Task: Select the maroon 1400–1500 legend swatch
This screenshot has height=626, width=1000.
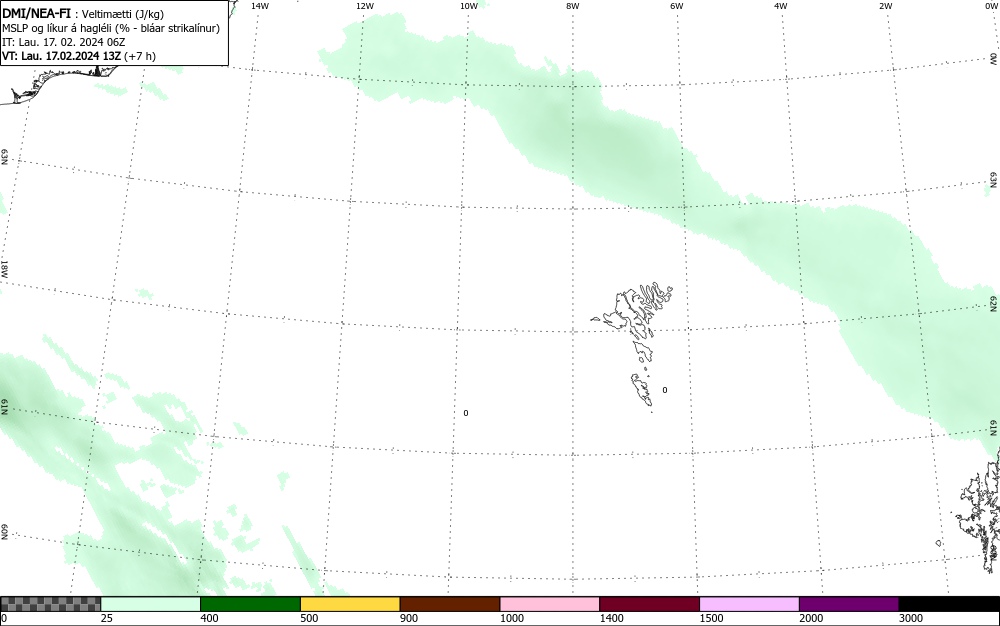Action: pos(649,604)
